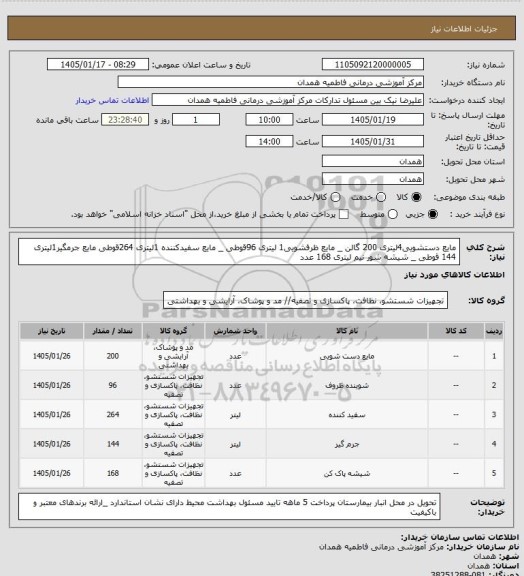This screenshot has height=576, width=524.
Task: Click need date 1405/01/26 for شیشه پاک کن
Action: point(51,474)
